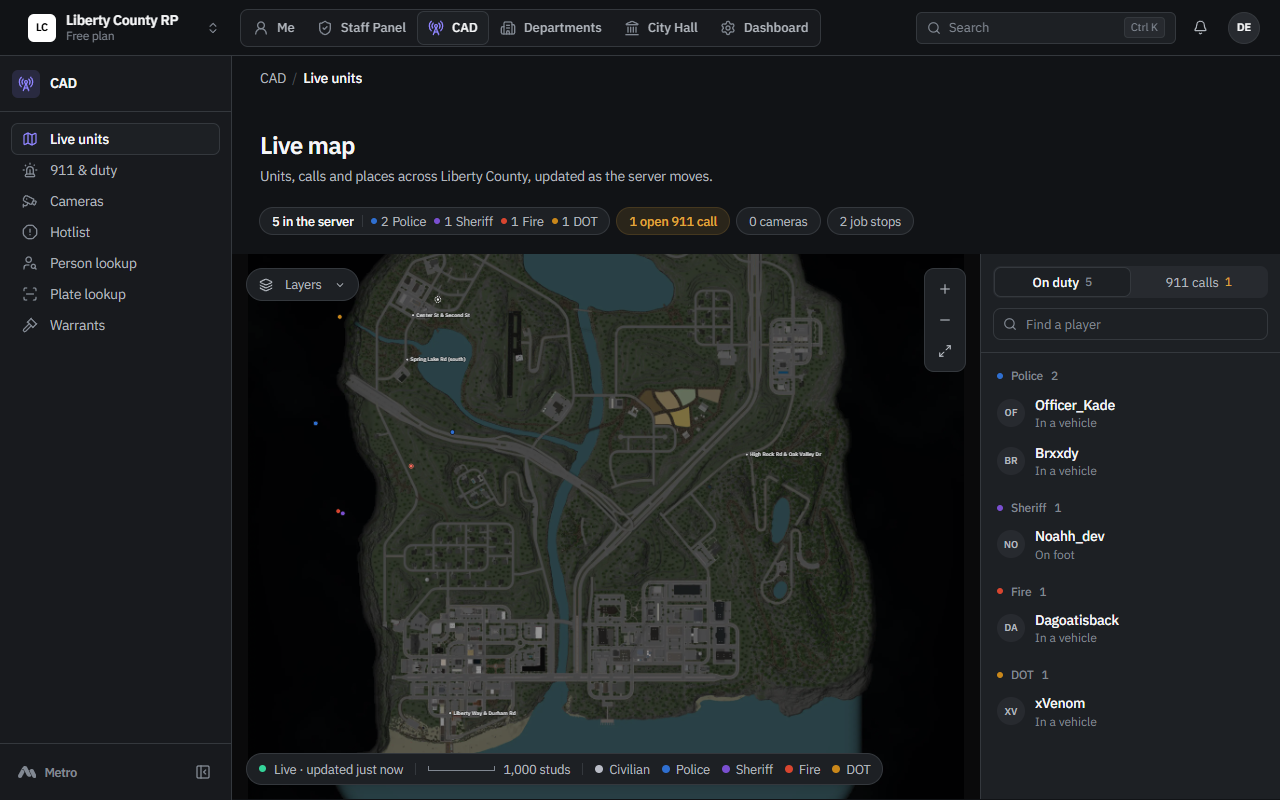Click the Find a player search field
This screenshot has width=1280, height=800.
pos(1130,324)
